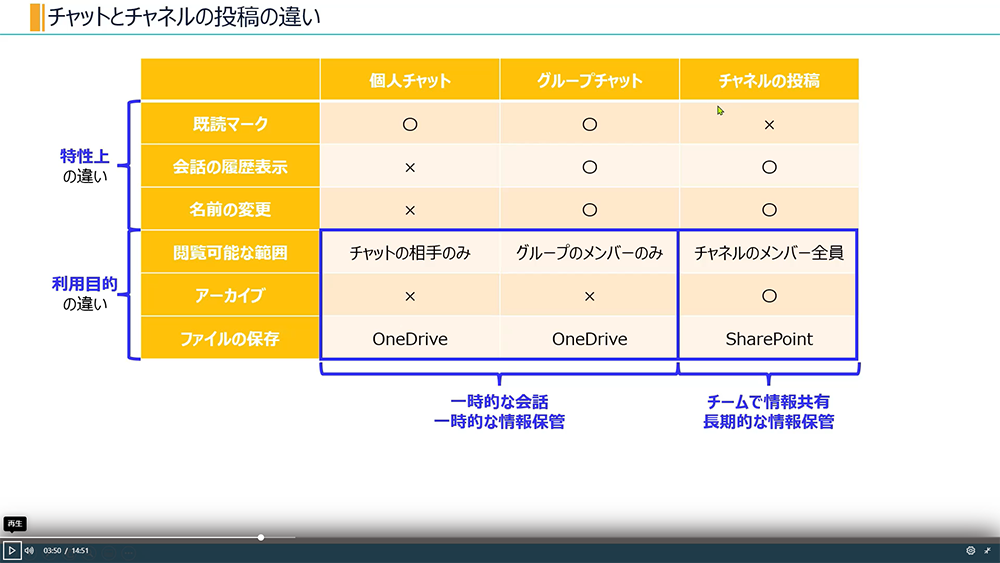Click the × for 名前の変更 in 個人チャット
This screenshot has width=1000, height=563.
[410, 210]
